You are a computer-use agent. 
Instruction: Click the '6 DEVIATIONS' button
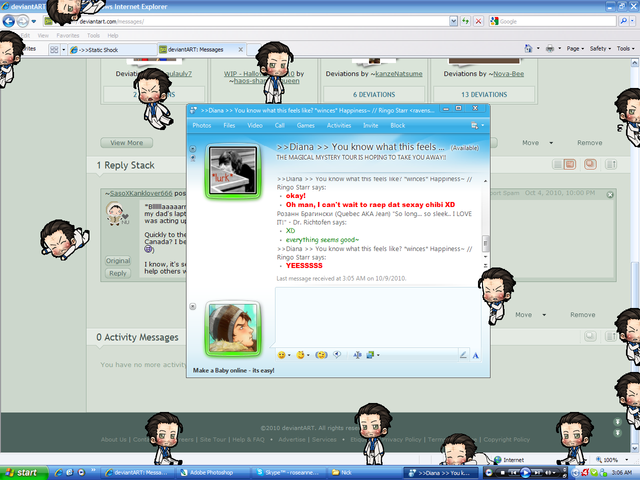[374, 95]
